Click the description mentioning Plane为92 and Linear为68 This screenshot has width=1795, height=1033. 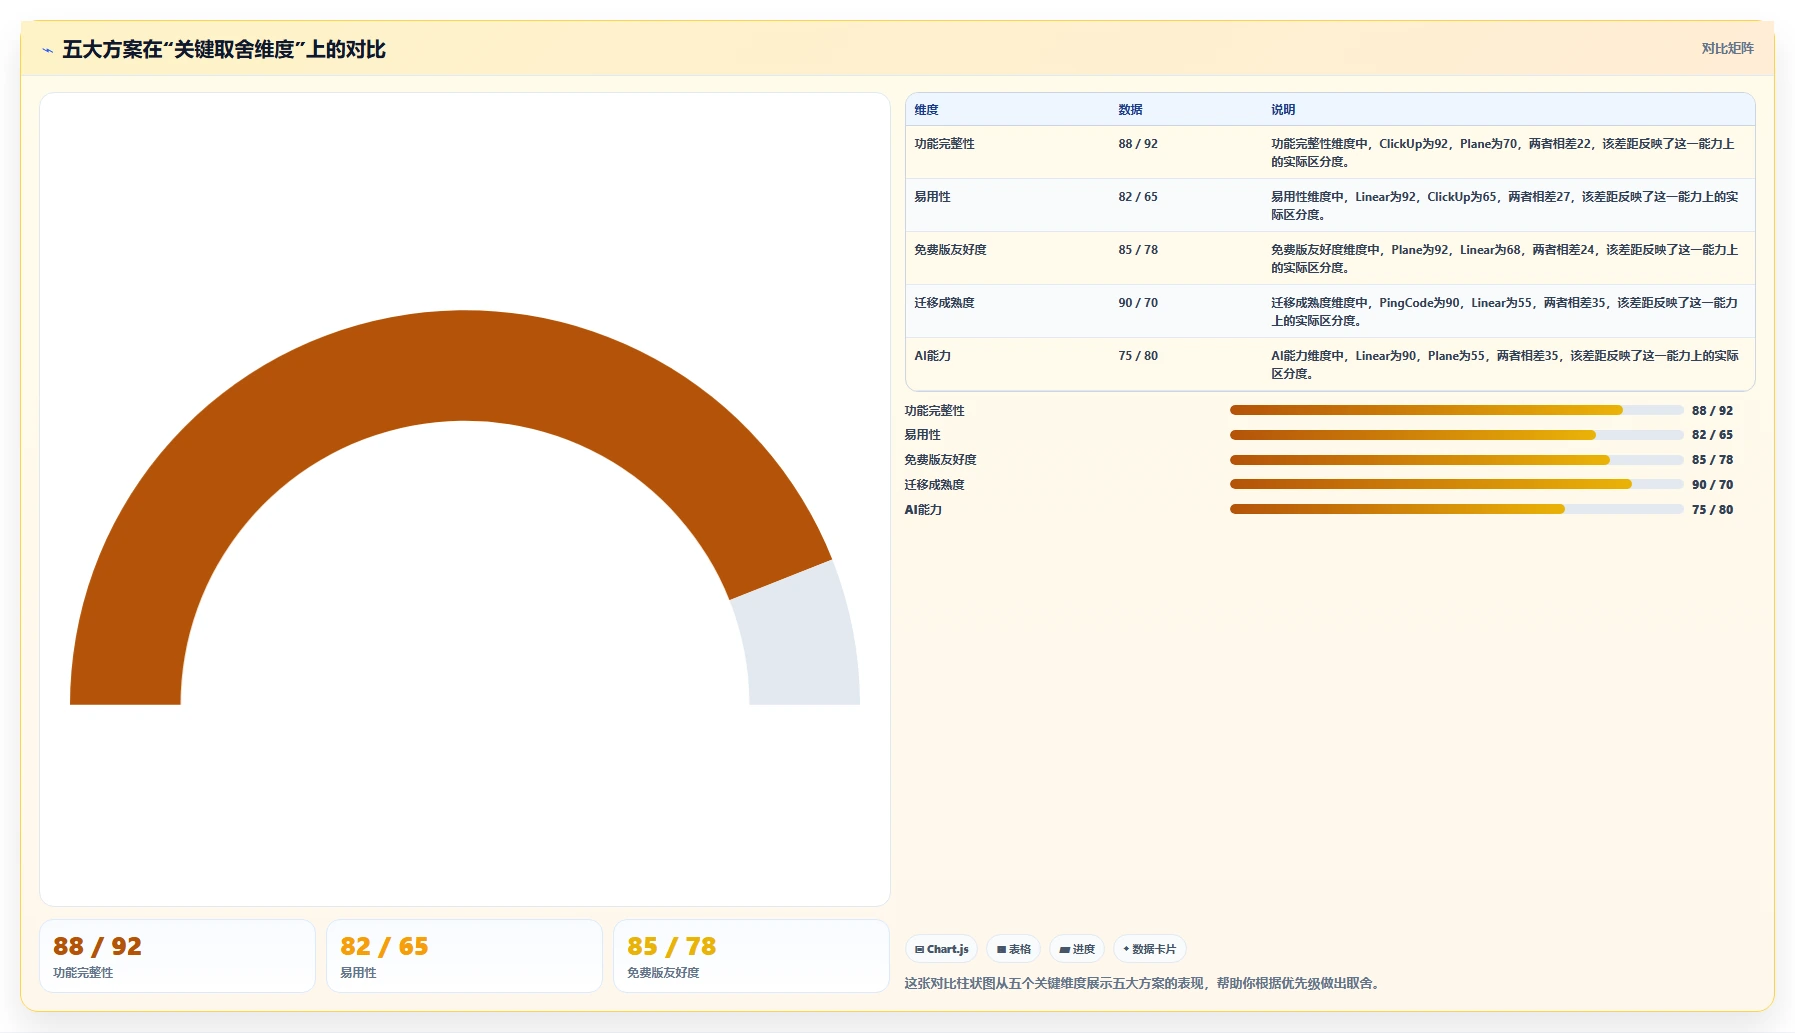pos(1504,259)
